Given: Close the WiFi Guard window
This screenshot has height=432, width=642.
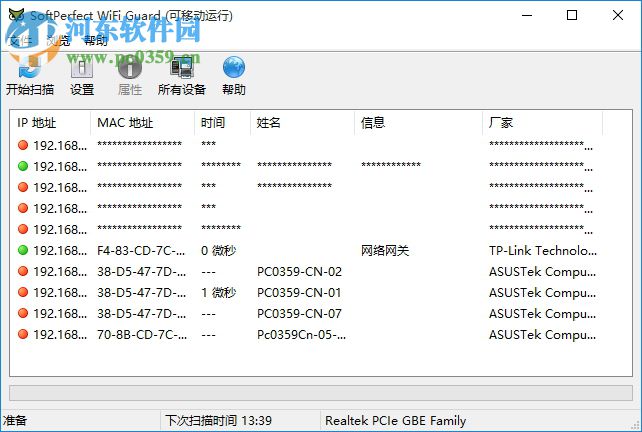Looking at the screenshot, I should click(618, 16).
